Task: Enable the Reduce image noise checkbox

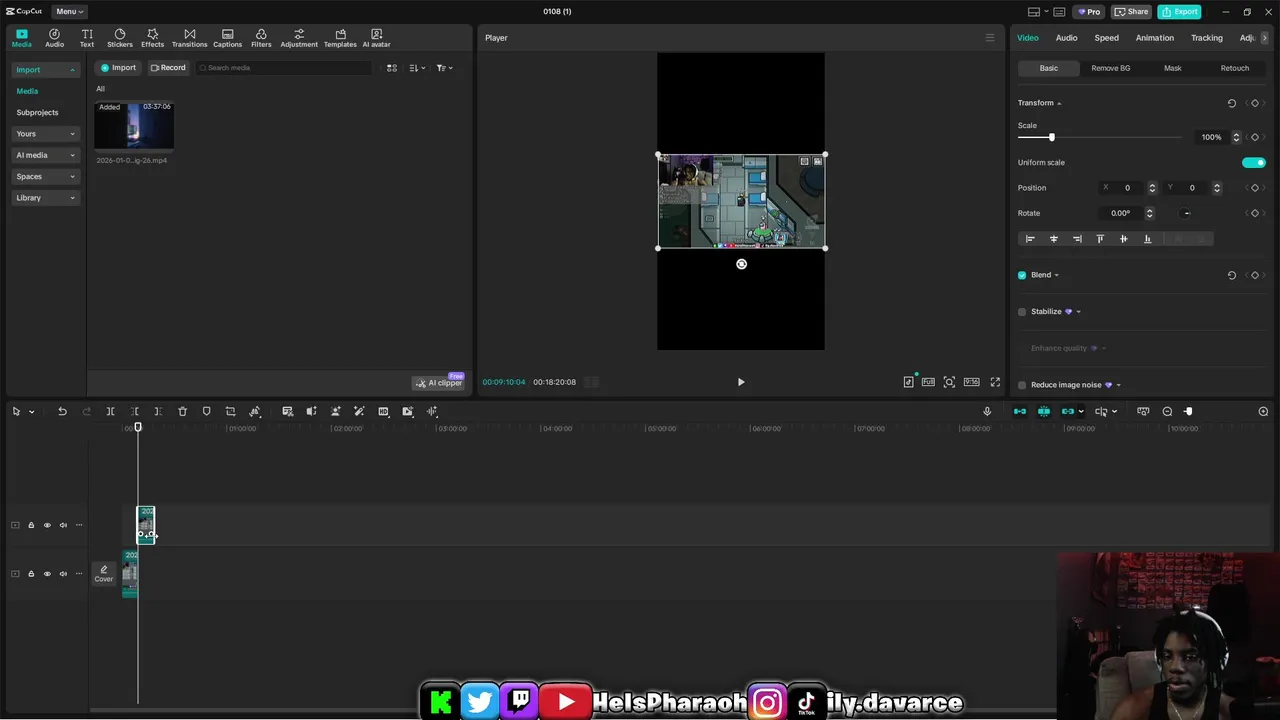Action: click(1022, 385)
